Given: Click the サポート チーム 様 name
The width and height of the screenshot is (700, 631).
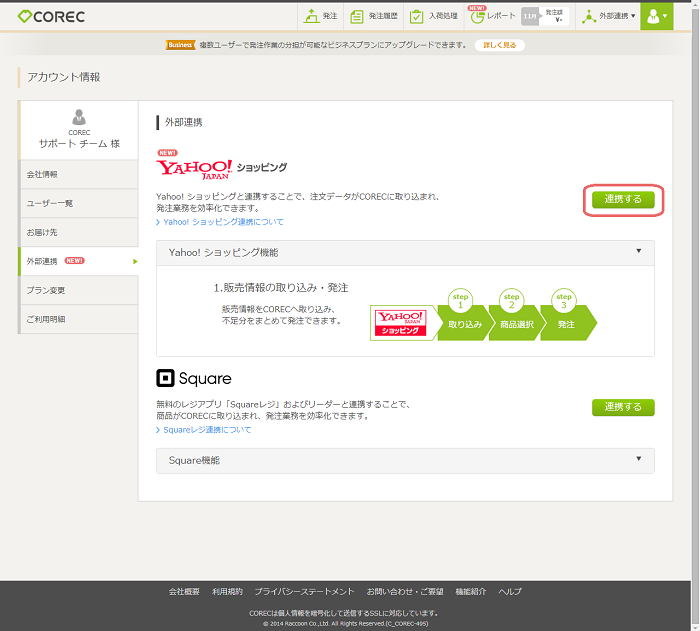Looking at the screenshot, I should click(x=79, y=143).
